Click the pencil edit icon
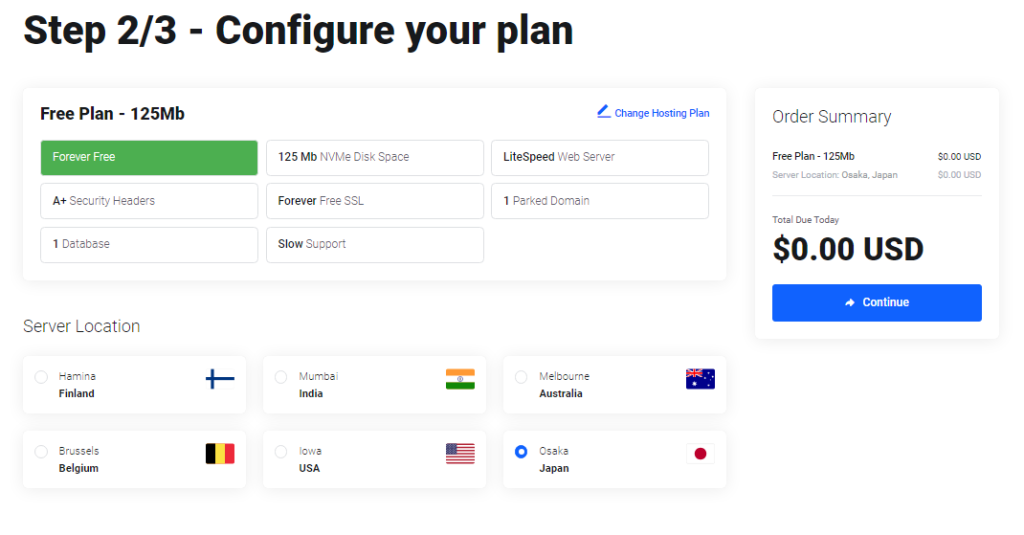The height and width of the screenshot is (535, 1024). click(x=603, y=111)
